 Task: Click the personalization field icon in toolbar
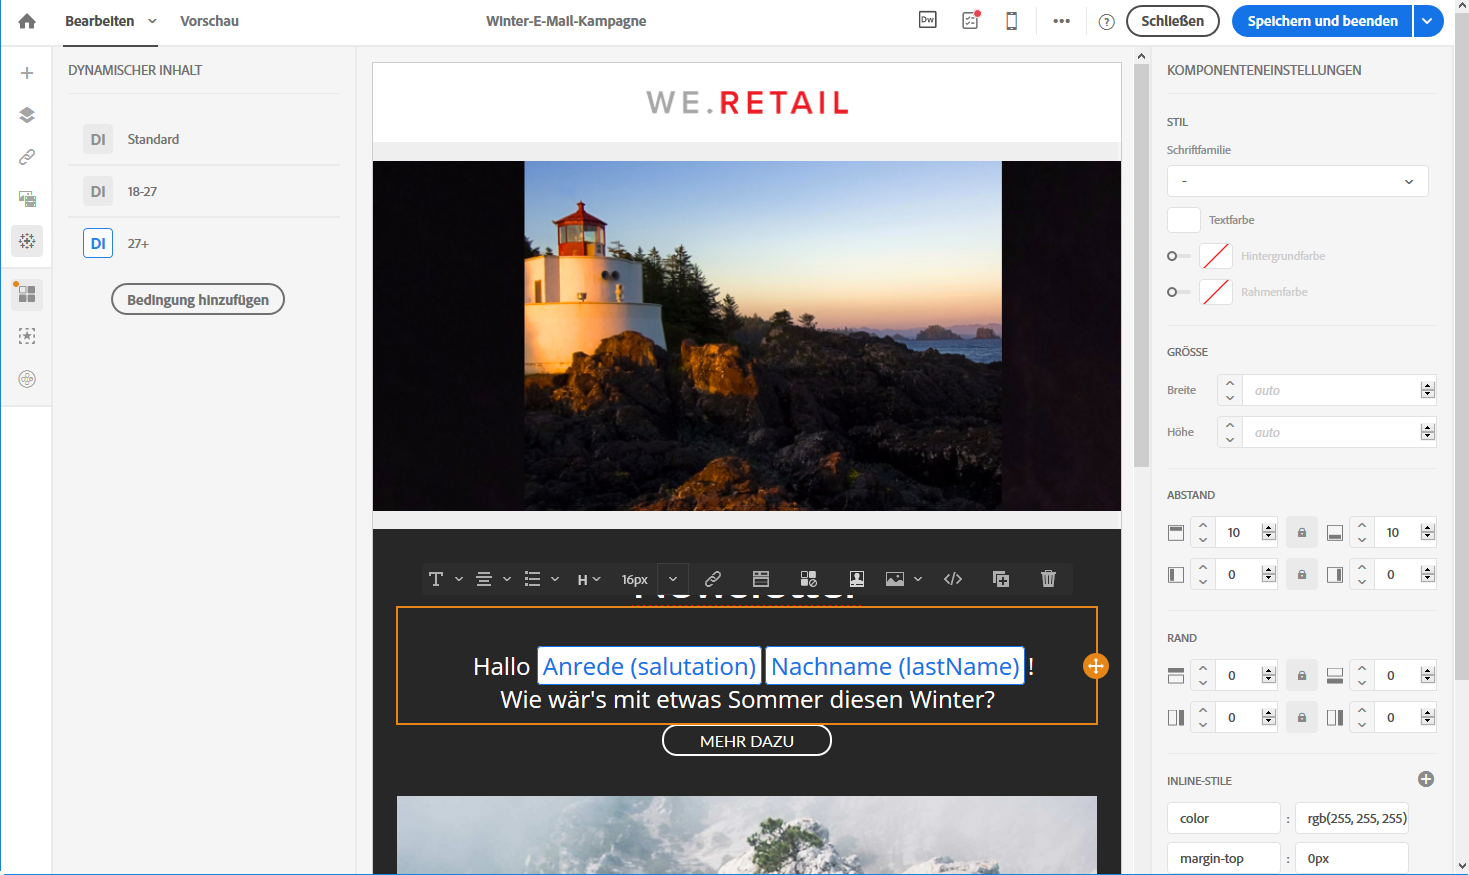tap(856, 579)
